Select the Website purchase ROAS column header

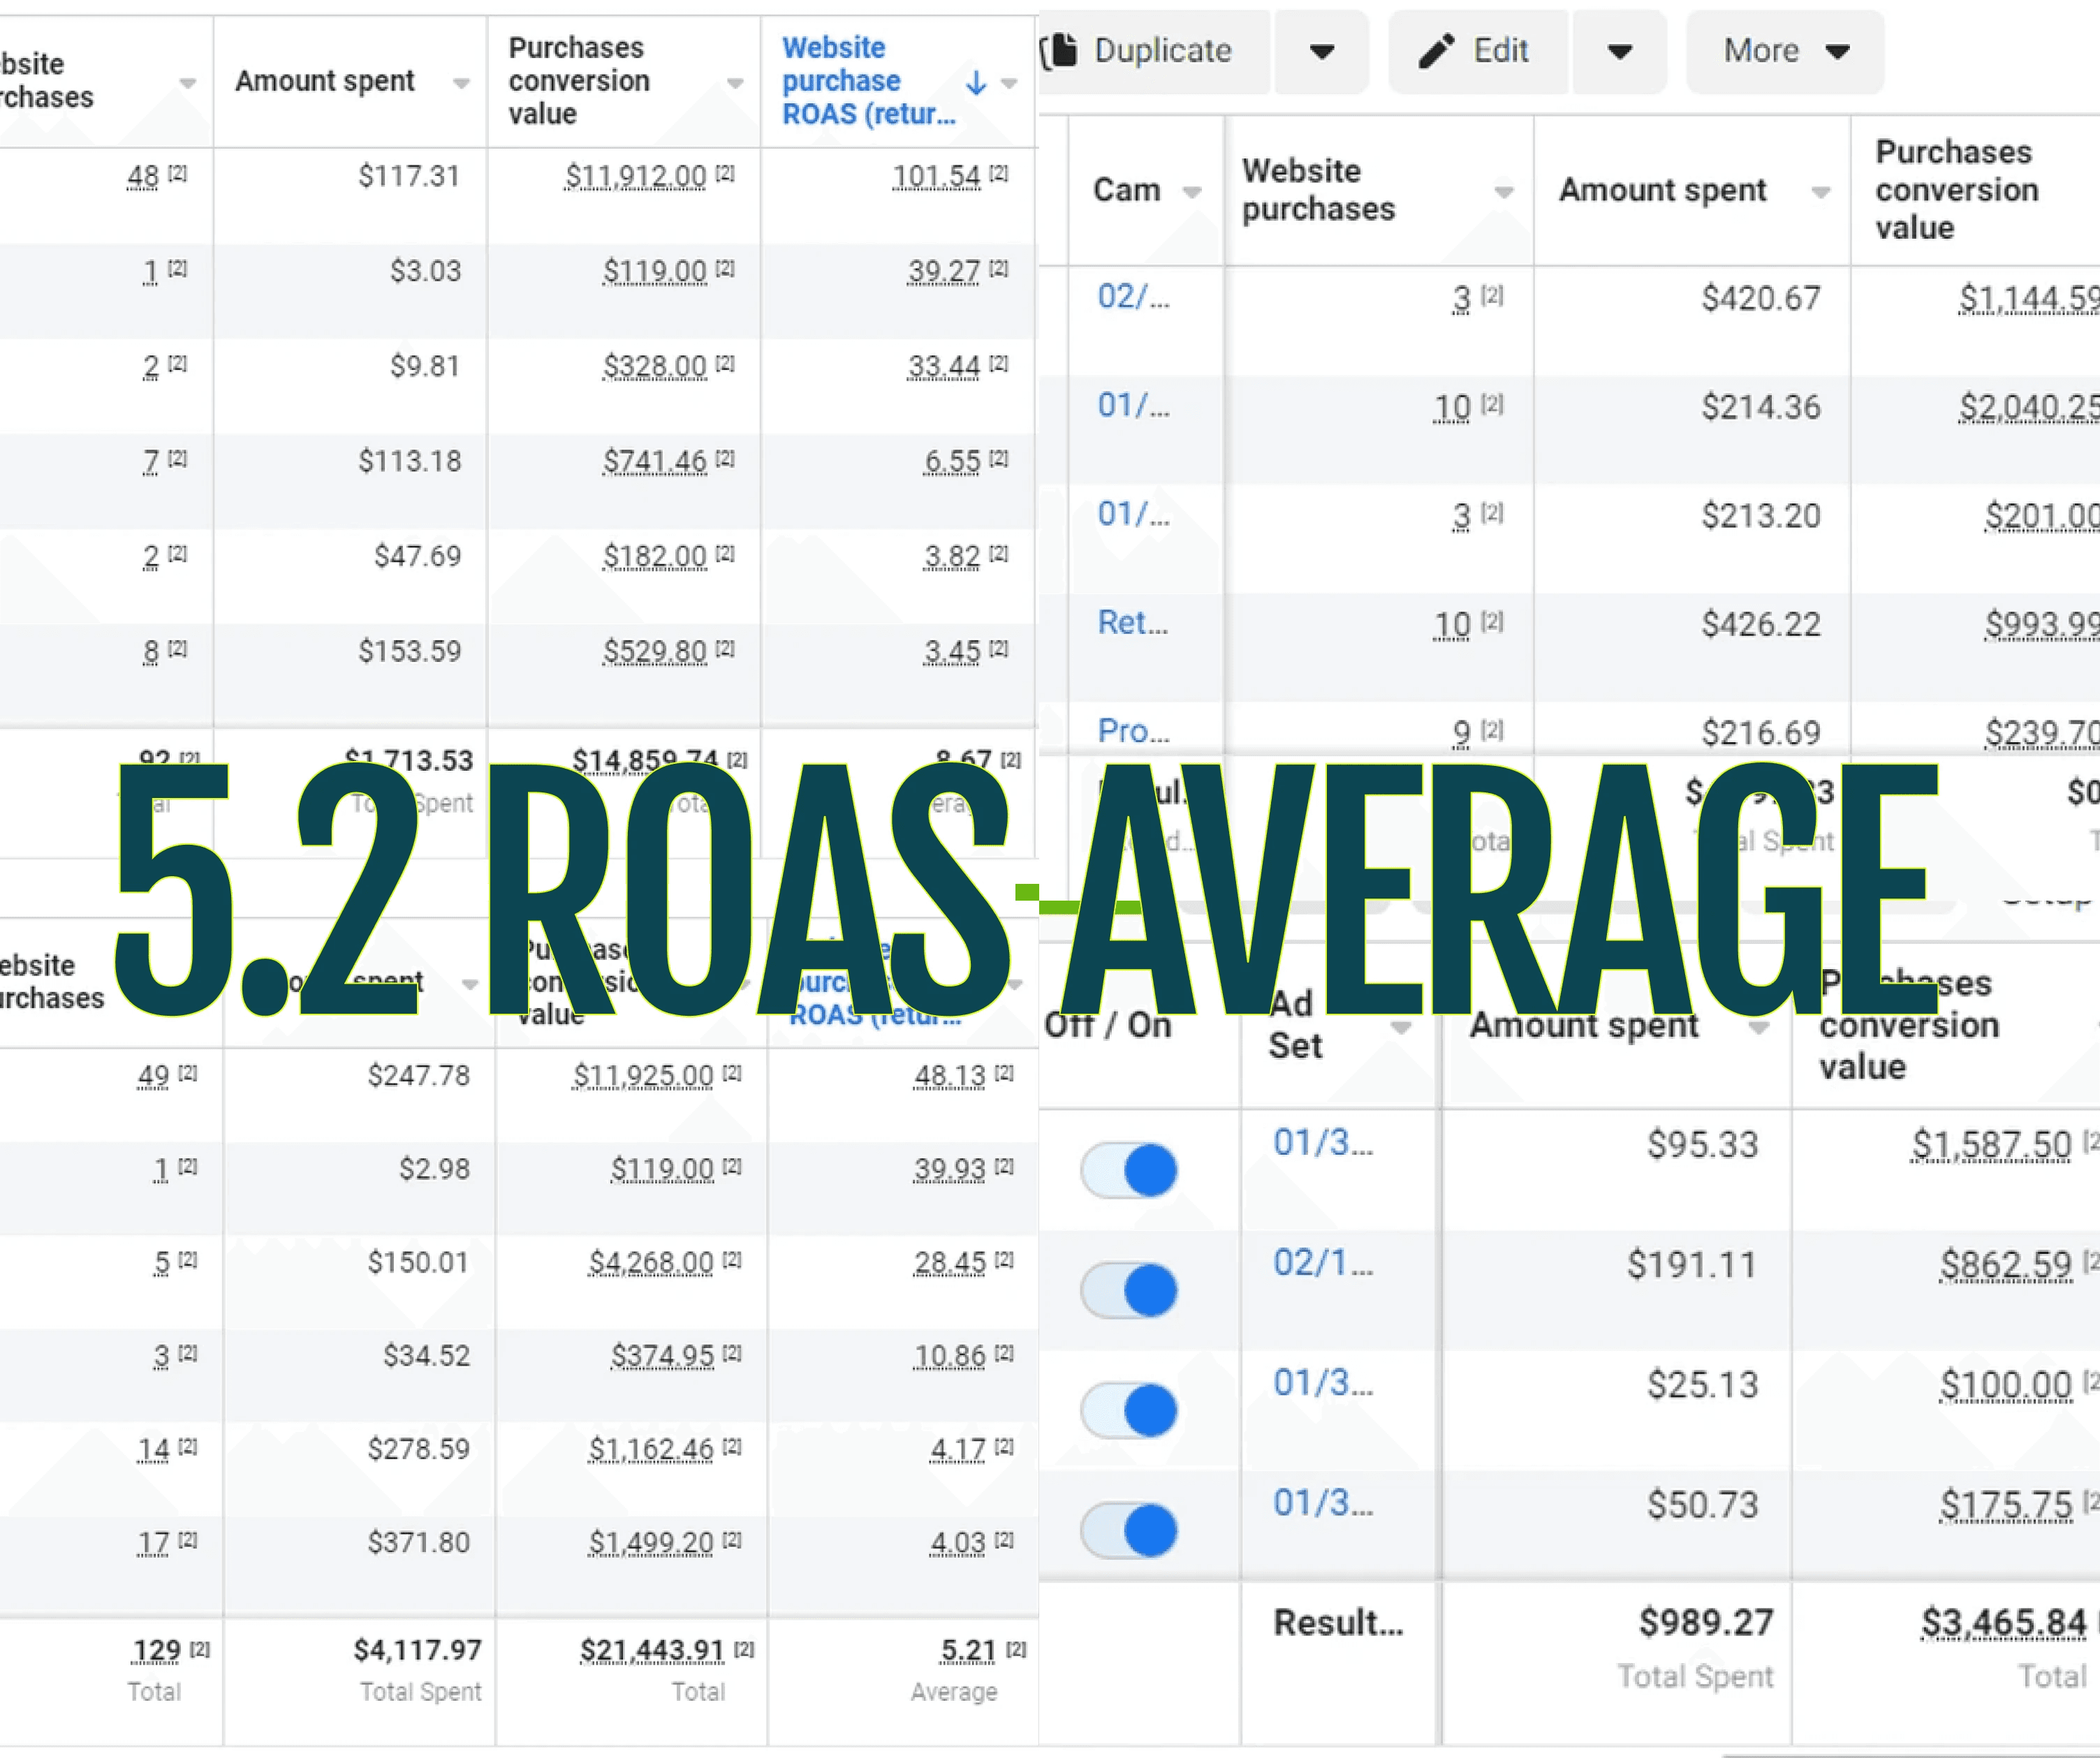click(868, 81)
